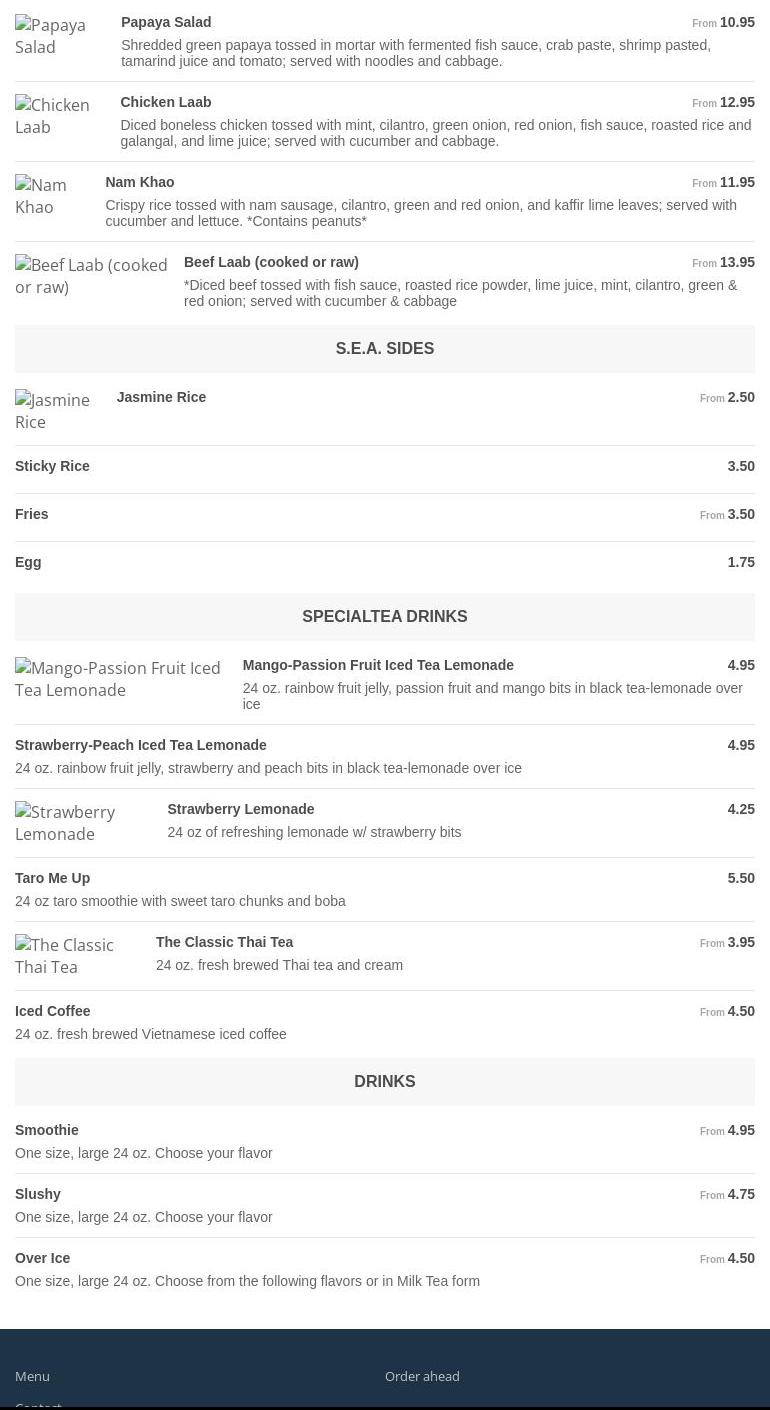Select the Sticky Rice menu item
This screenshot has width=770, height=1410.
pyautogui.click(x=52, y=466)
